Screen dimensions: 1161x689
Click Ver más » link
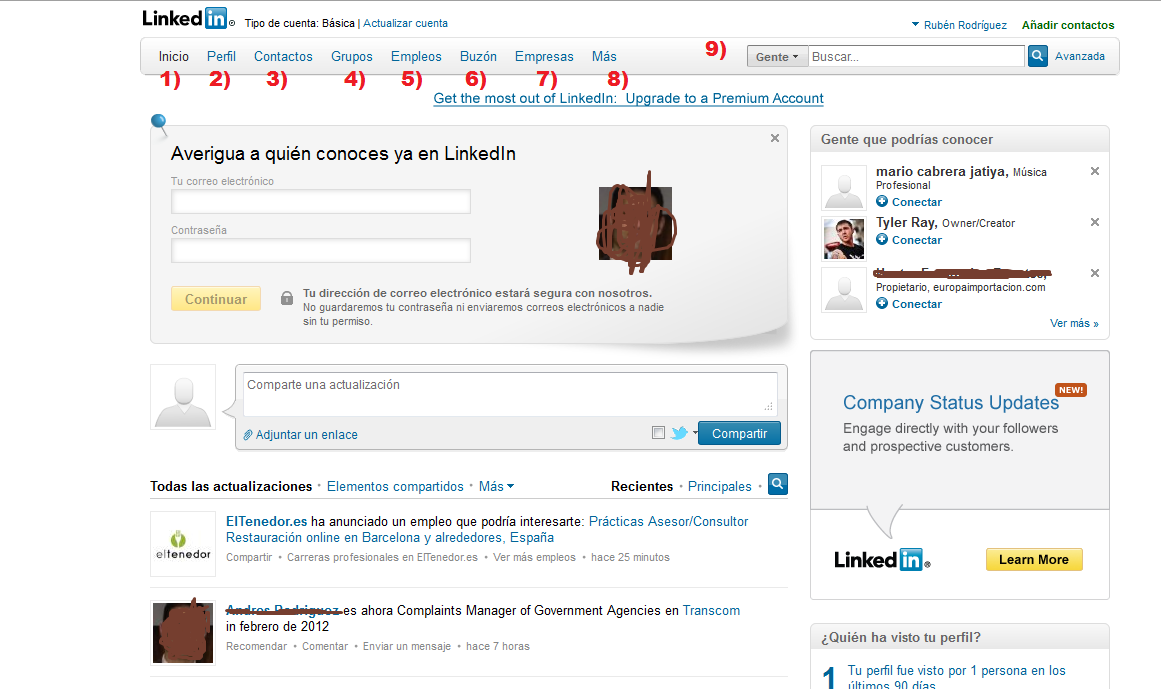pyautogui.click(x=1074, y=323)
